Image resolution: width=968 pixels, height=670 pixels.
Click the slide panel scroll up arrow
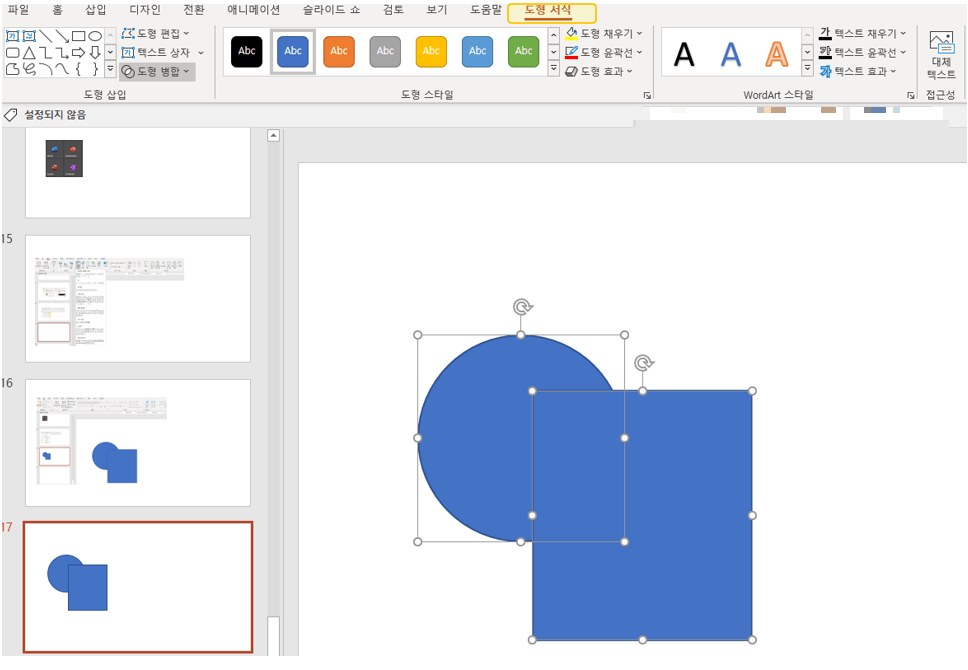(273, 135)
